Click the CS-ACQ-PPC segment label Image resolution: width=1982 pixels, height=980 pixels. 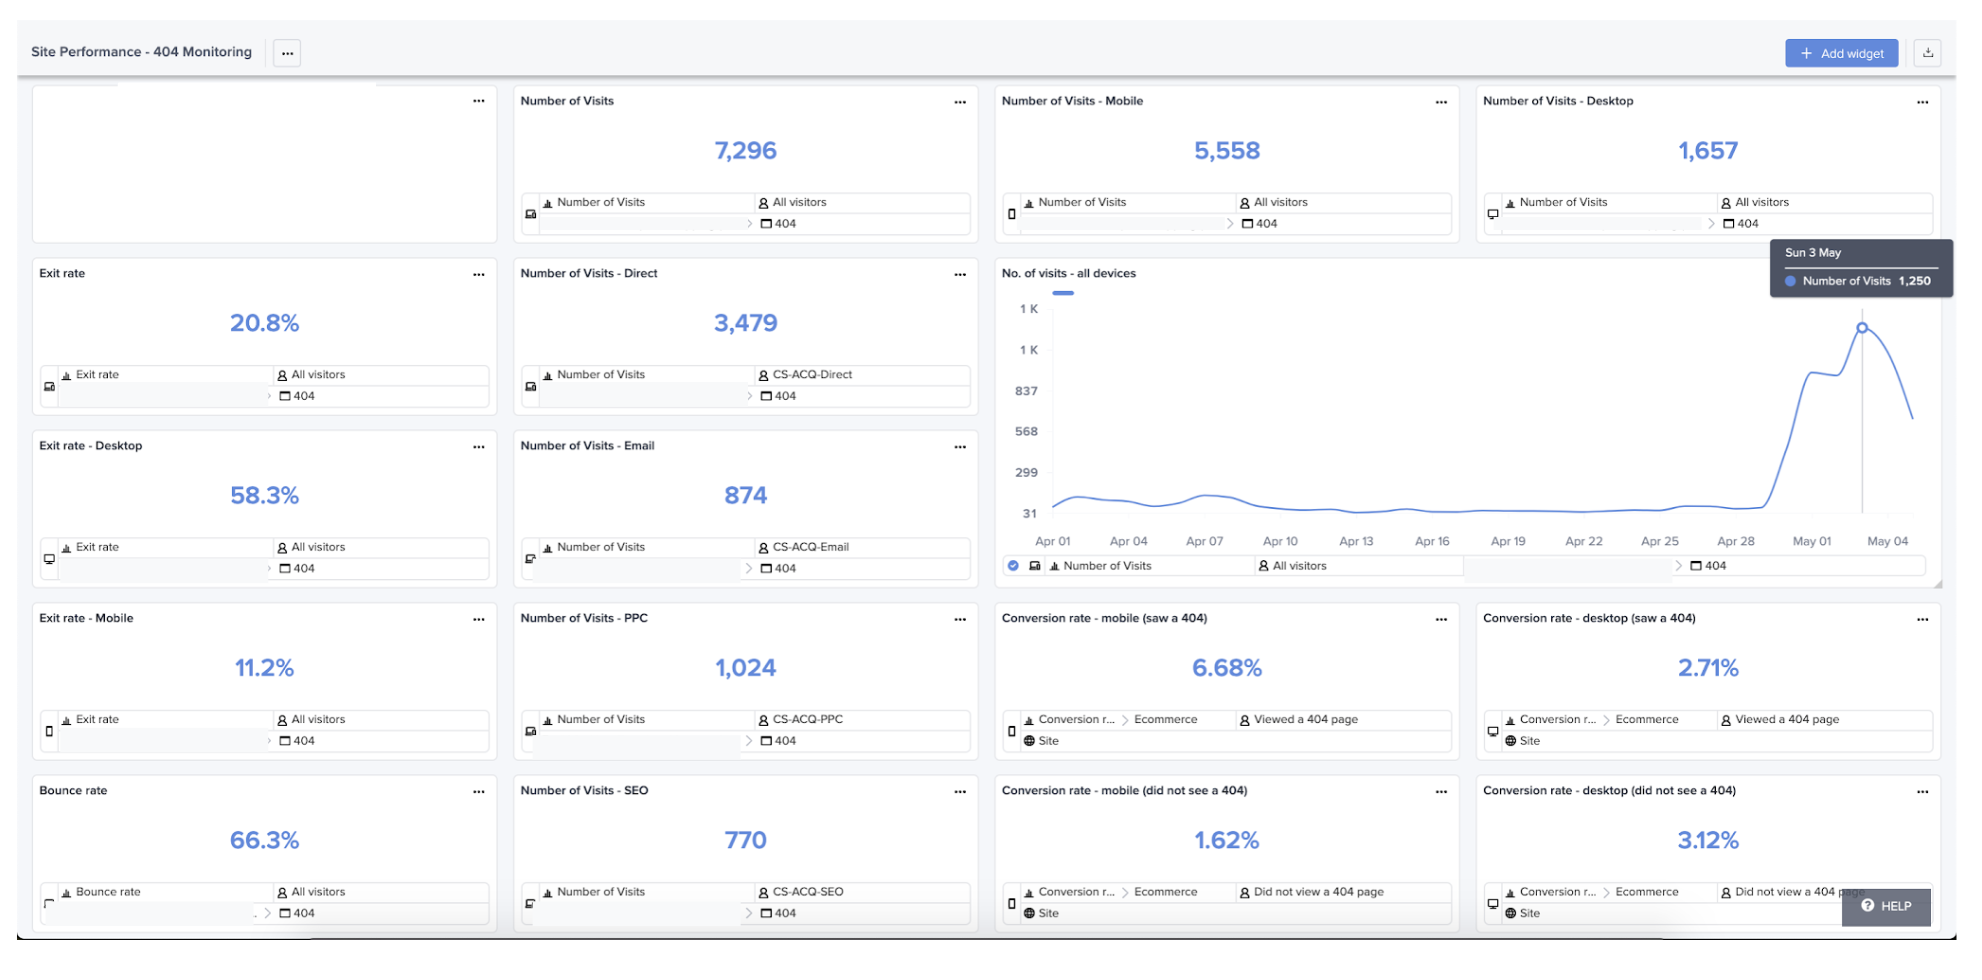807,720
